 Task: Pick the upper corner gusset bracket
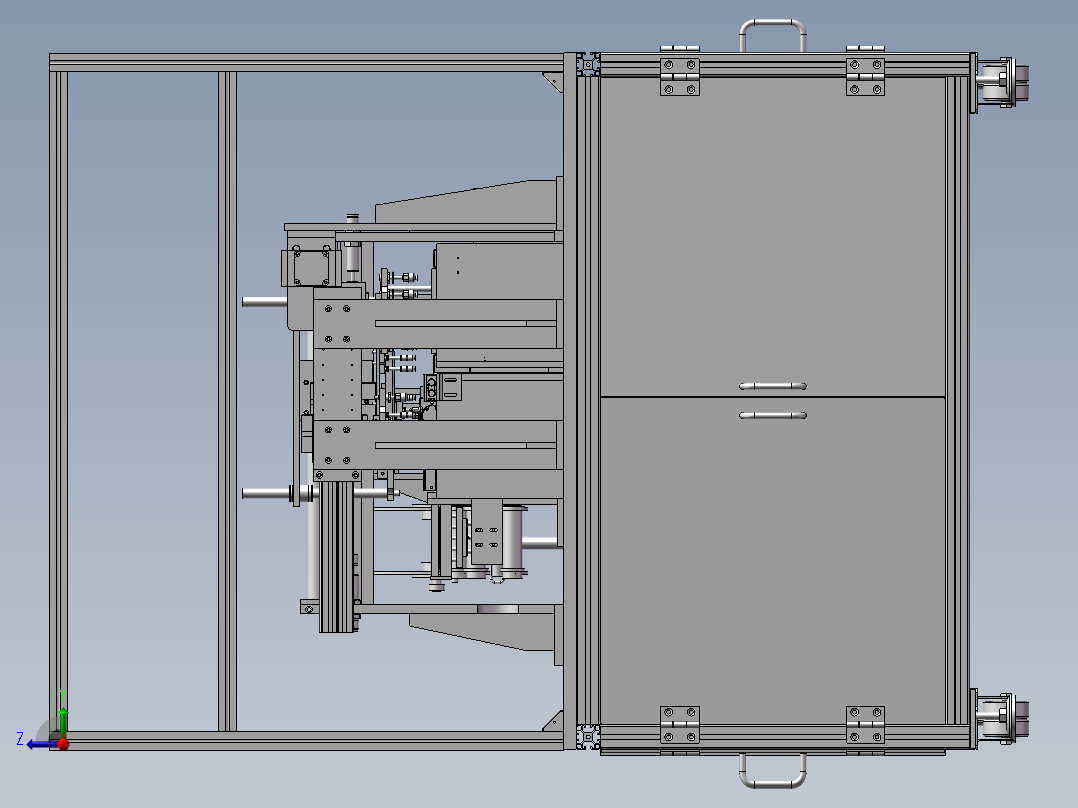556,81
